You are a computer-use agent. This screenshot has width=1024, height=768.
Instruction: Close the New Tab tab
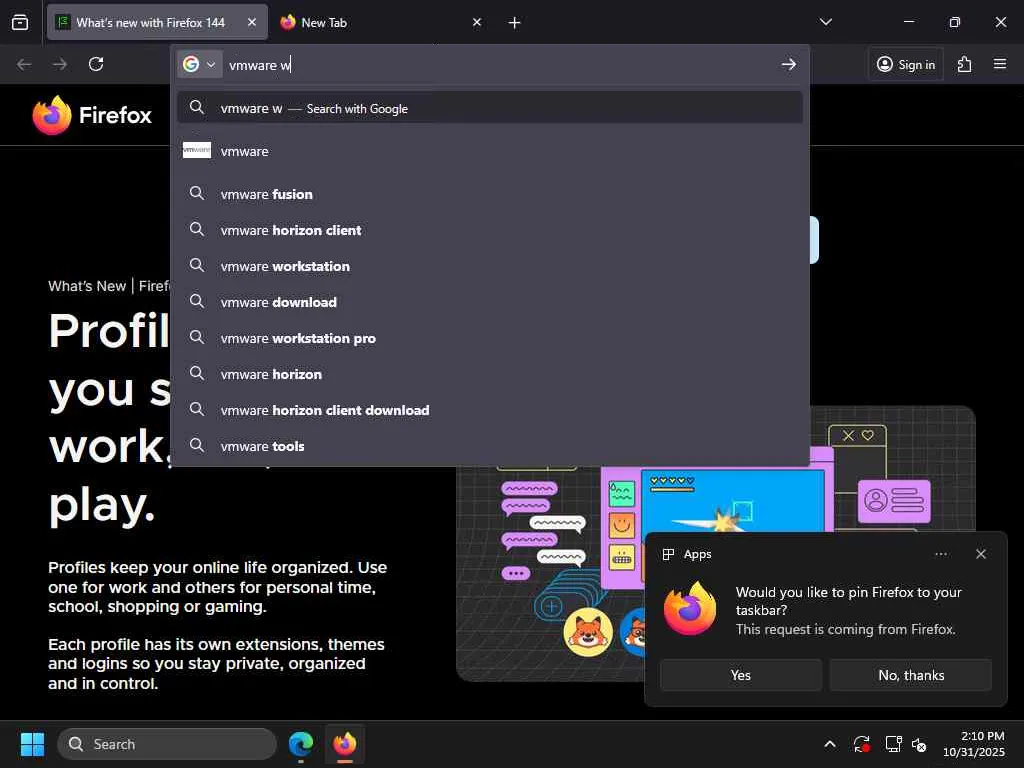(x=477, y=22)
